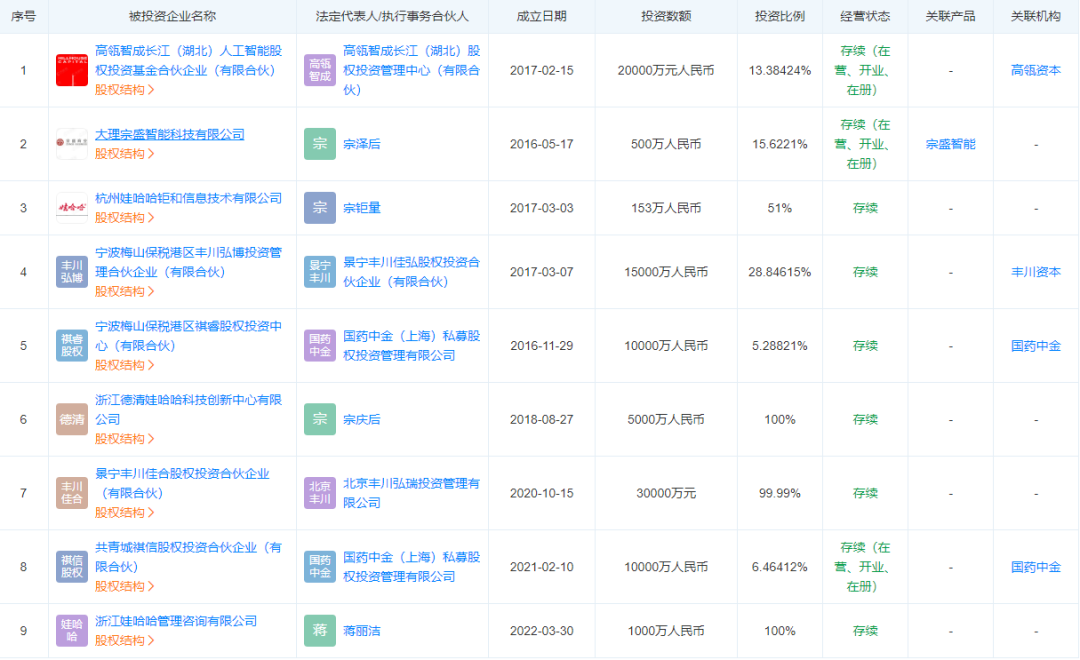Viewport: 1080px width, 660px height.
Task: Click the 成立日期 column header
Action: [x=541, y=16]
